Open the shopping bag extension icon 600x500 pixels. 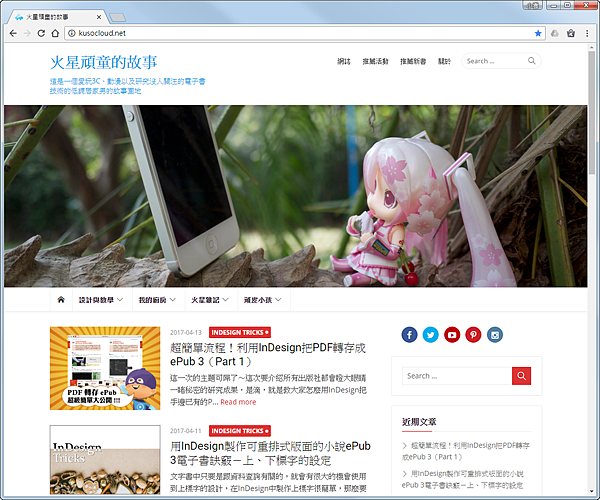pos(571,33)
